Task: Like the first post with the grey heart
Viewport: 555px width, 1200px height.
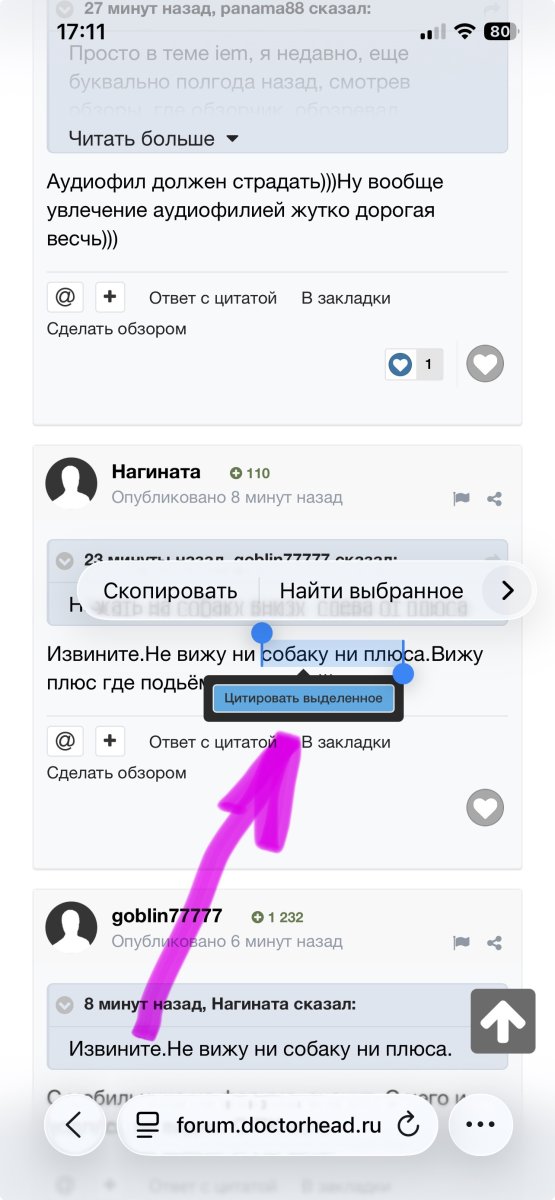Action: pos(486,365)
